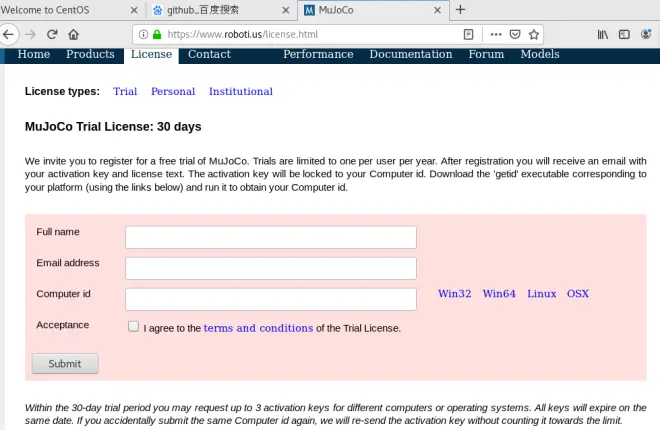Select the Institutional license type link
The width and height of the screenshot is (660, 430).
pyautogui.click(x=241, y=91)
